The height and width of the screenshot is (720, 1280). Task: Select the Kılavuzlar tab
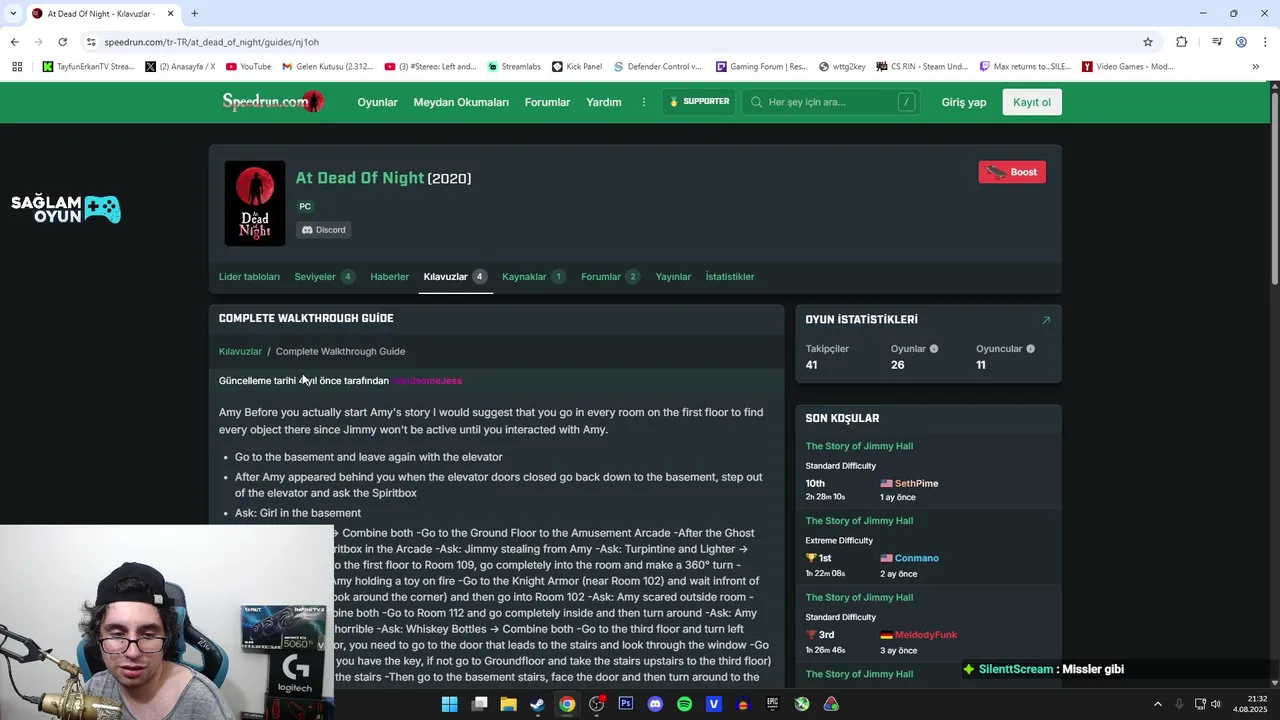[x=455, y=277]
